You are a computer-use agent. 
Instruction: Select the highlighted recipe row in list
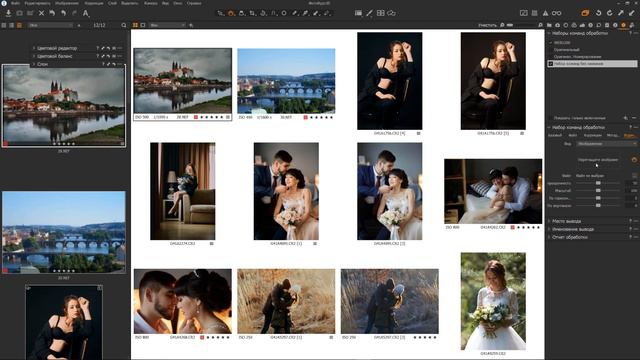coord(592,64)
